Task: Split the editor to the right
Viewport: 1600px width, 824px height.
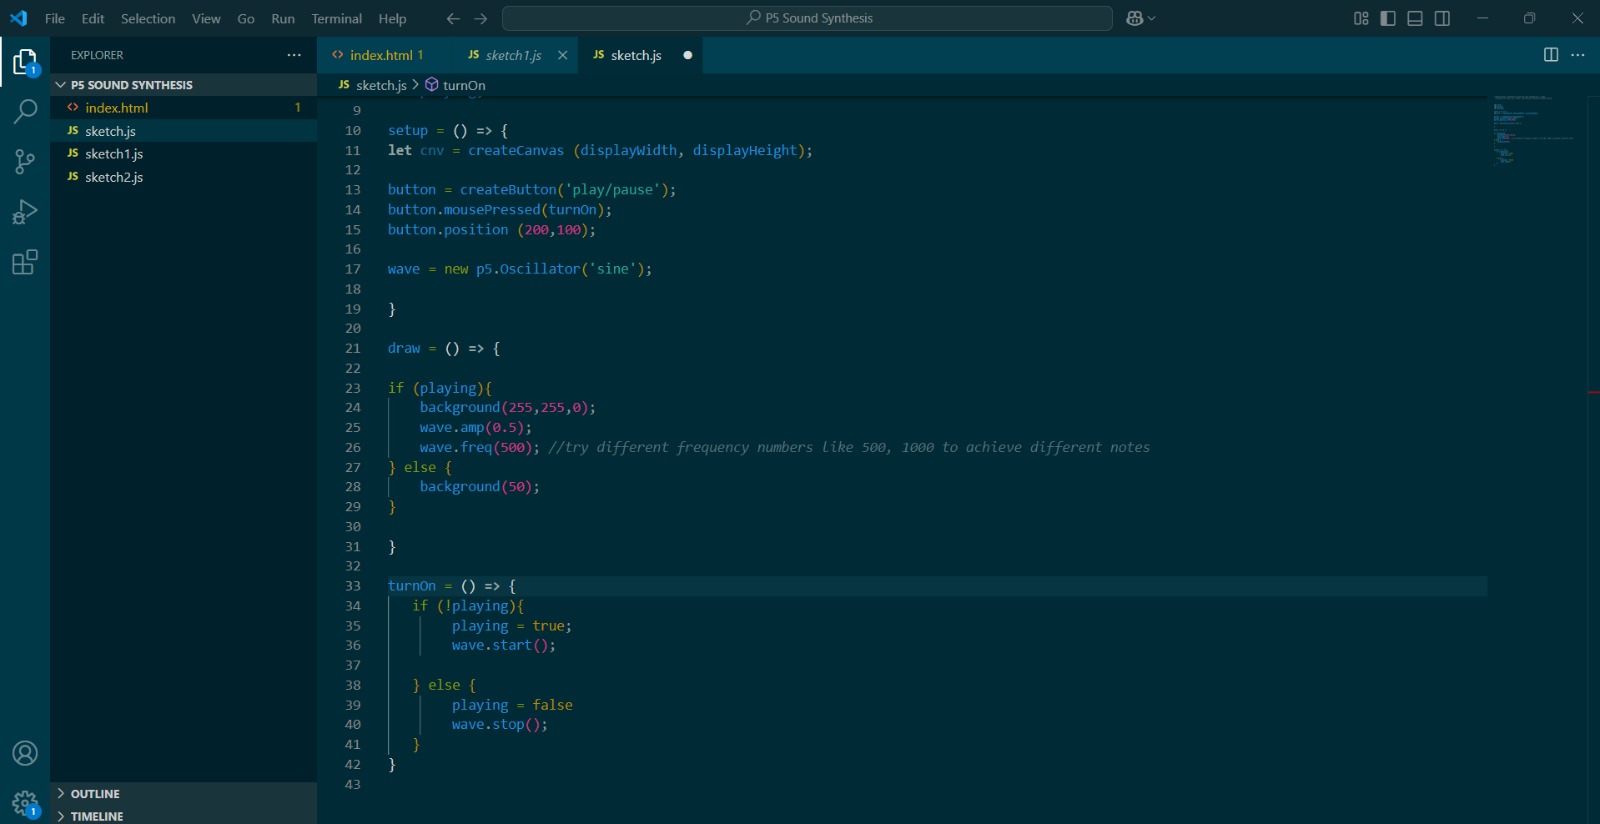Action: [x=1551, y=55]
